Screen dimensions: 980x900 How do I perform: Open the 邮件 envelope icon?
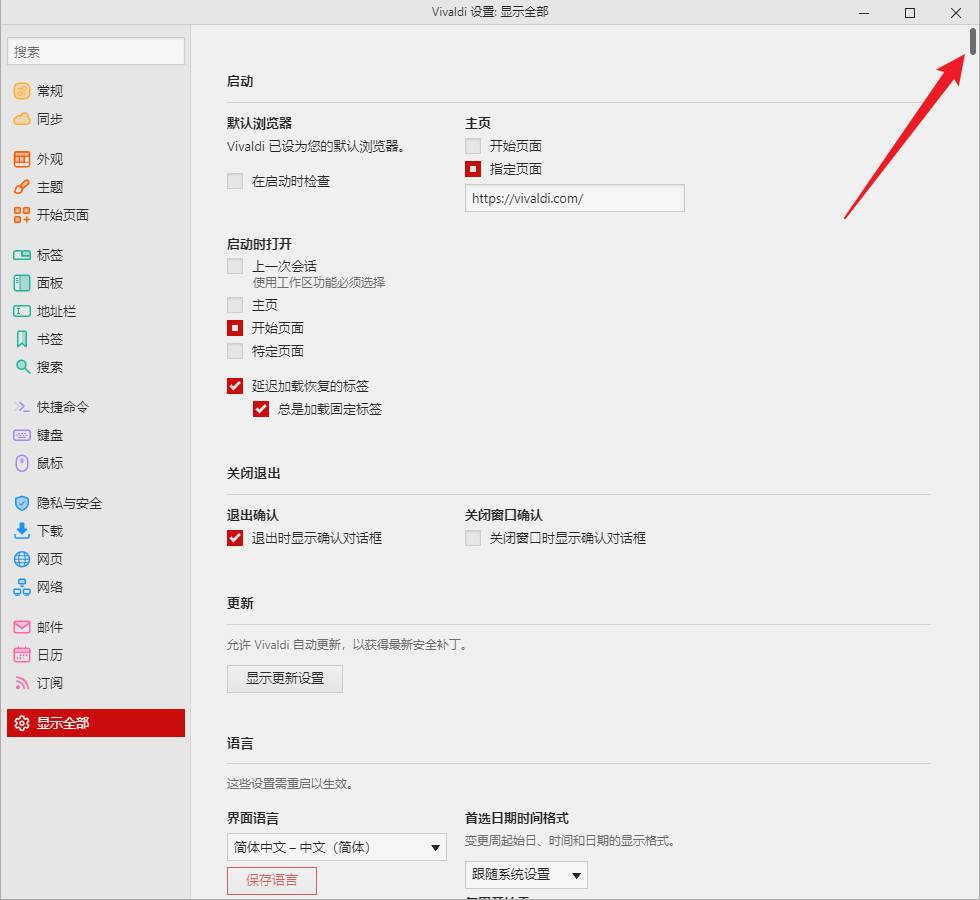tap(22, 627)
